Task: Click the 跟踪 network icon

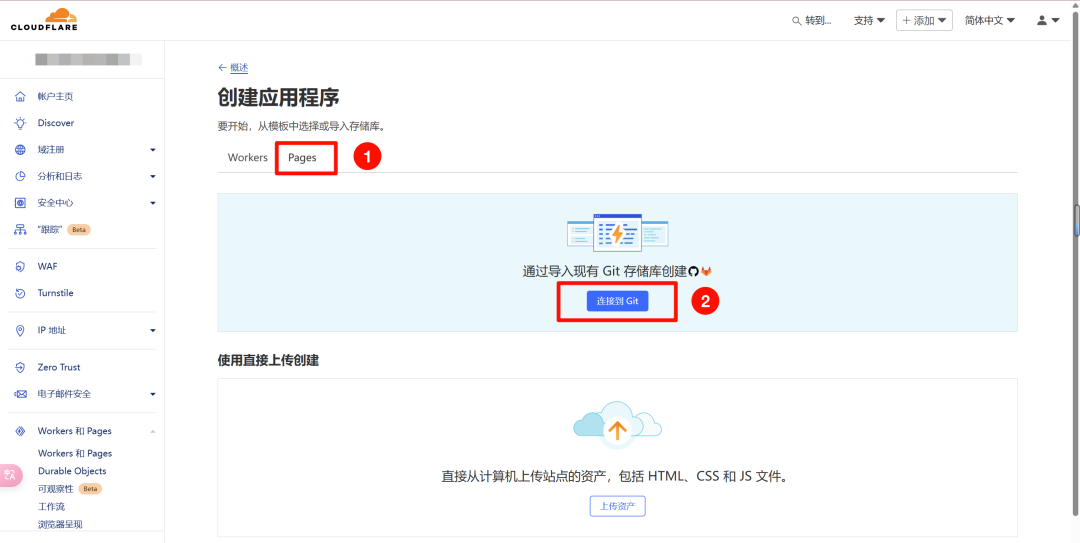Action: click(21, 229)
